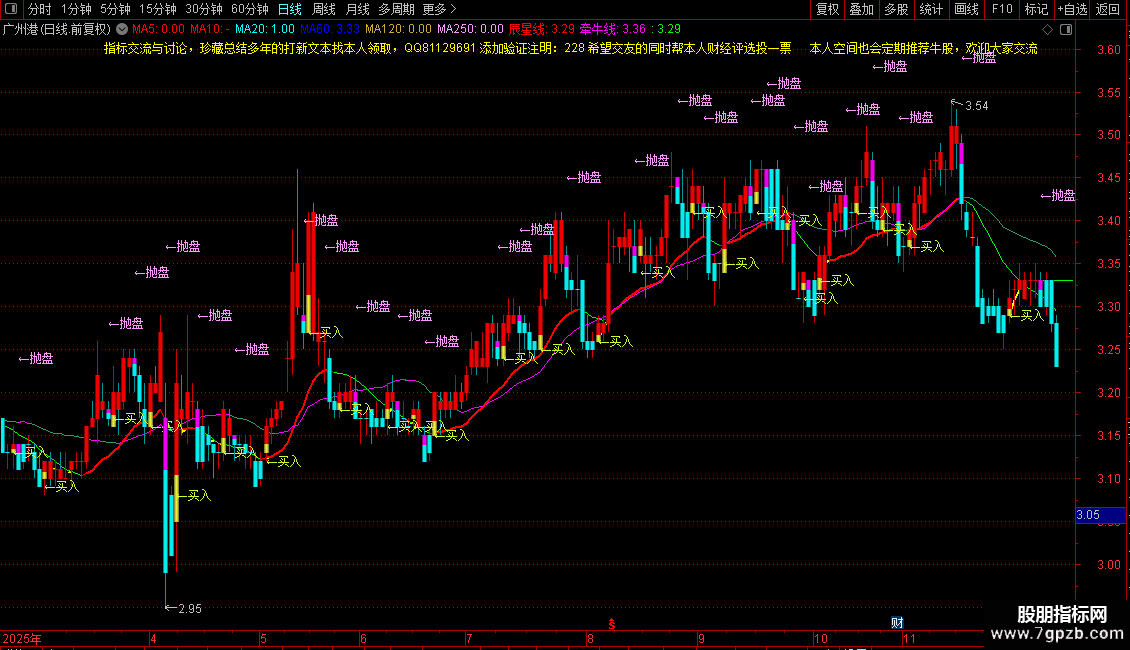Switch to 月线 monthly chart
The height and width of the screenshot is (650, 1130).
357,9
